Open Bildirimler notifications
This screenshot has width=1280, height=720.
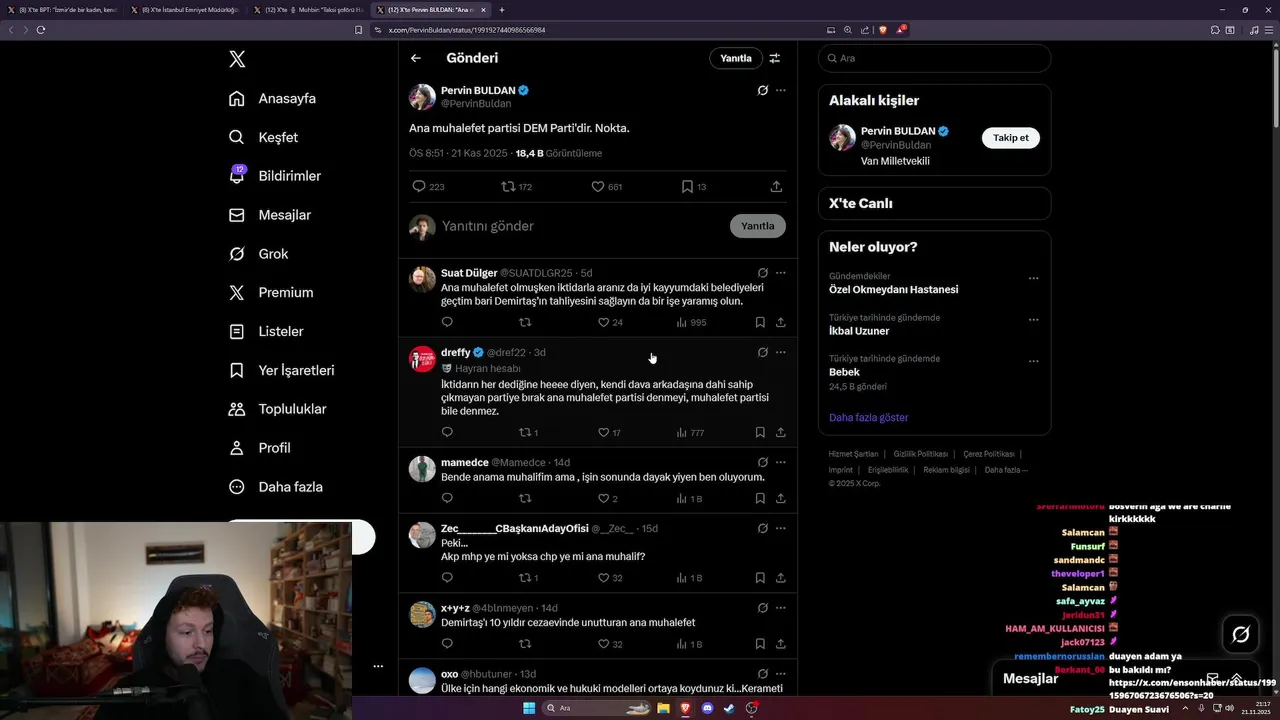point(275,176)
